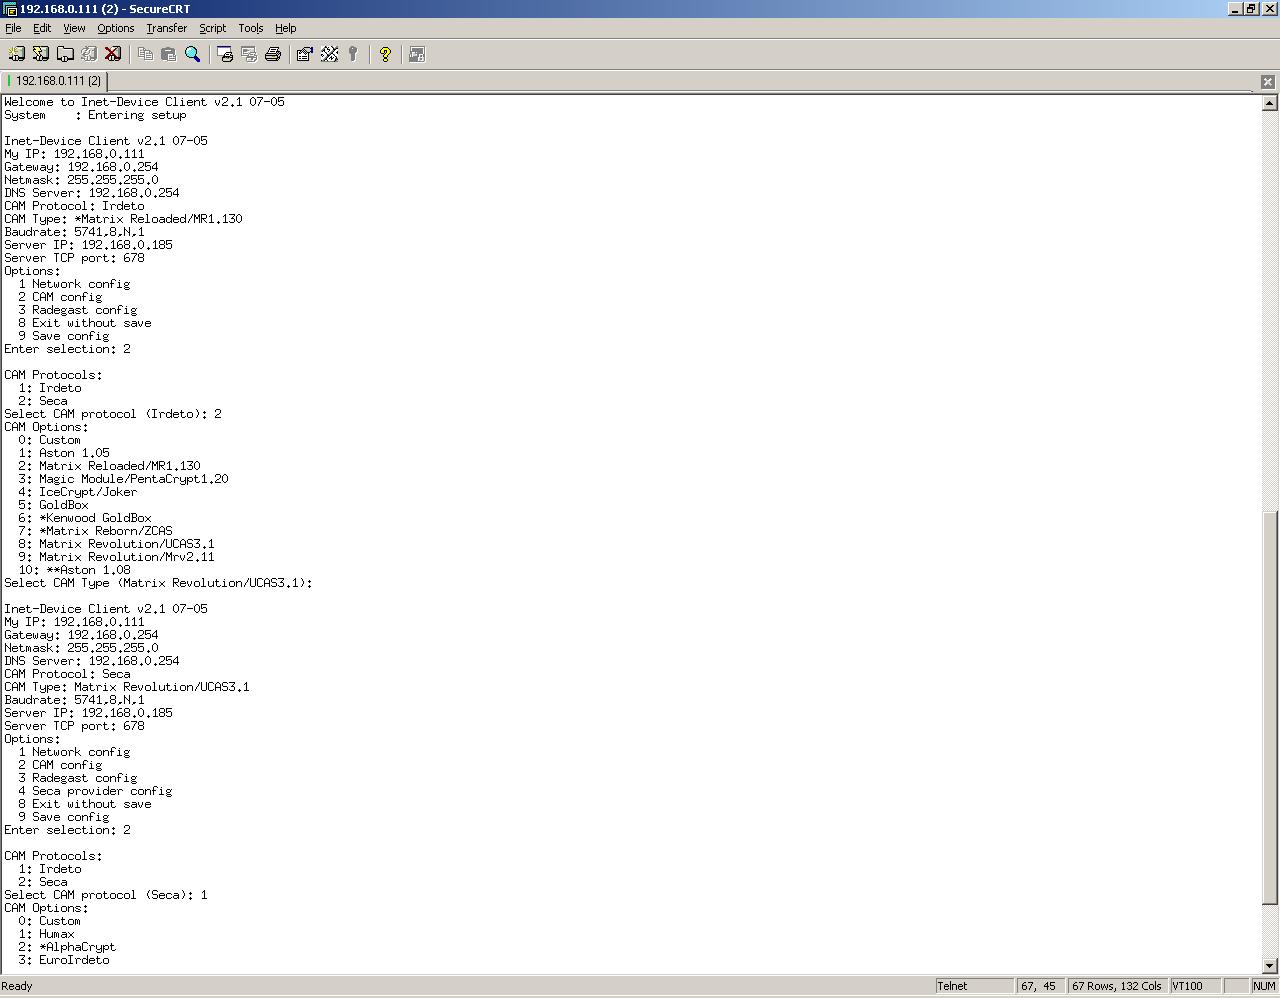The width and height of the screenshot is (1280, 998).
Task: Click the Print Selection toolbar icon
Action: (249, 54)
